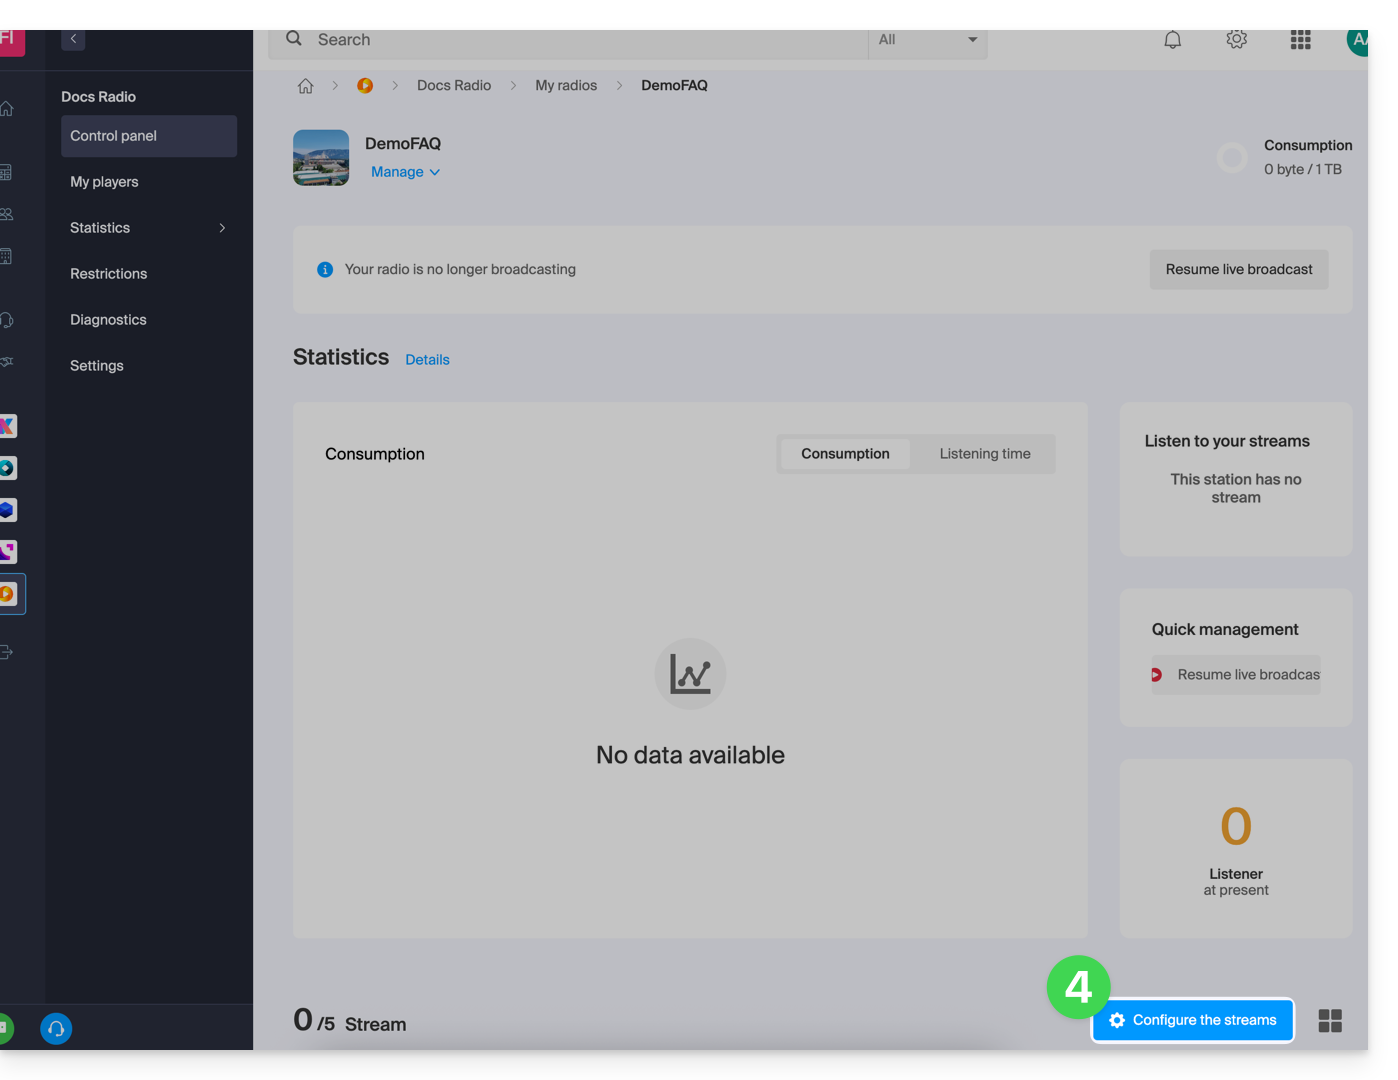Open the All search filter dropdown
This screenshot has height=1080, width=1398.
[x=927, y=40]
